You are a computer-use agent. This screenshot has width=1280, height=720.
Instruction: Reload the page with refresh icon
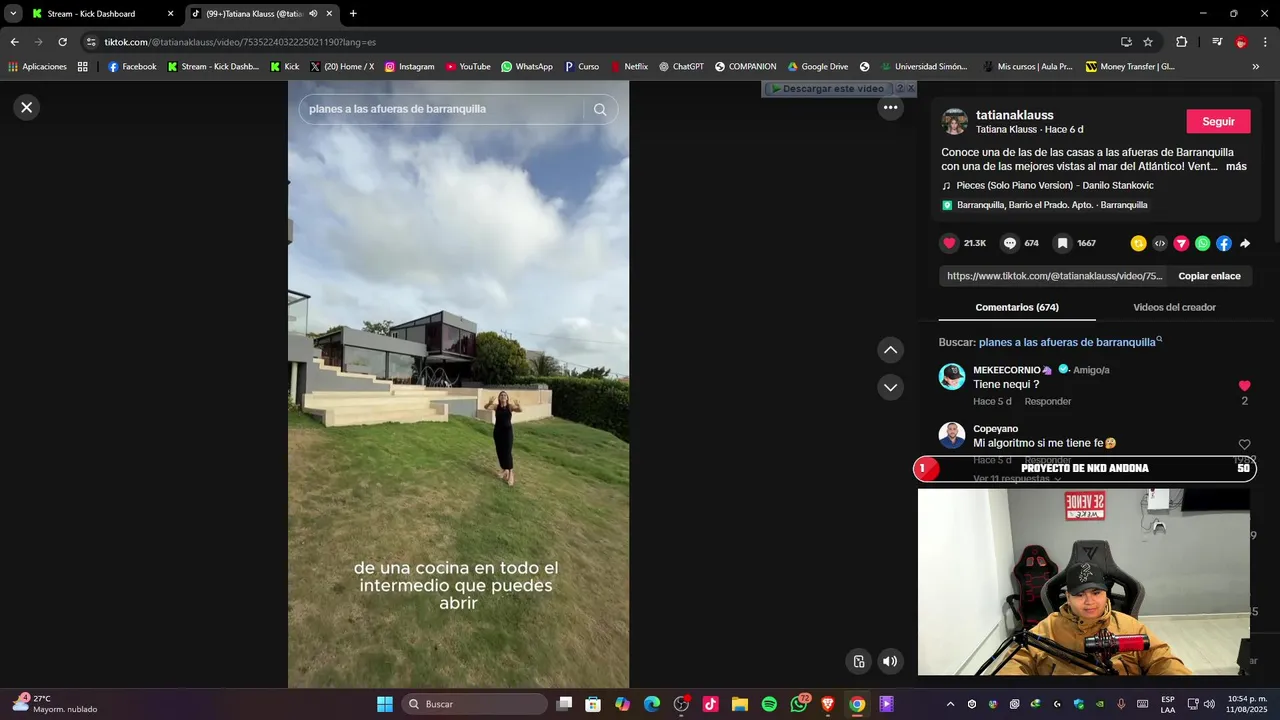62,42
